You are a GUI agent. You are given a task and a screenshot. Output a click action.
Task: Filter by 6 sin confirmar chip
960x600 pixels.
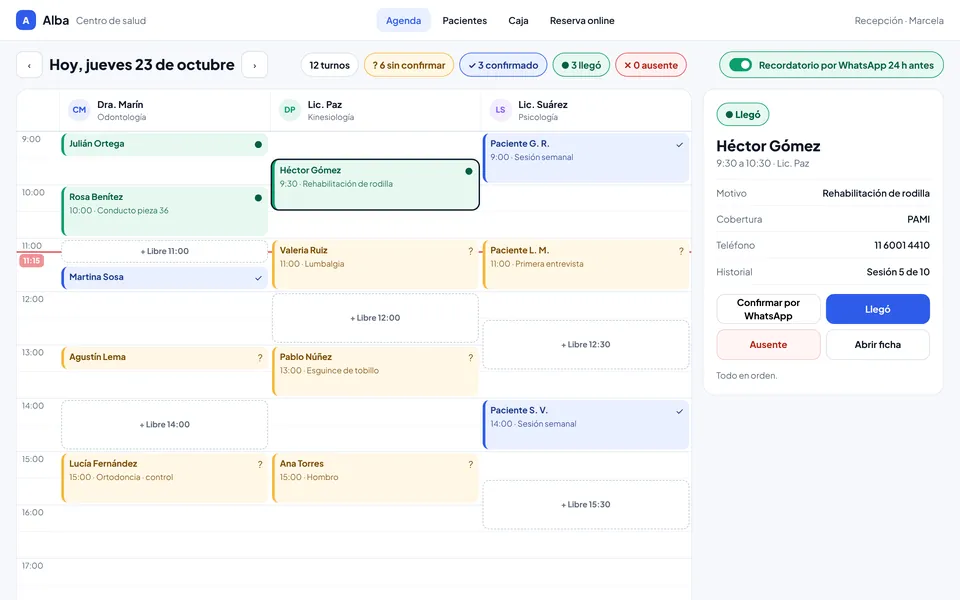409,65
